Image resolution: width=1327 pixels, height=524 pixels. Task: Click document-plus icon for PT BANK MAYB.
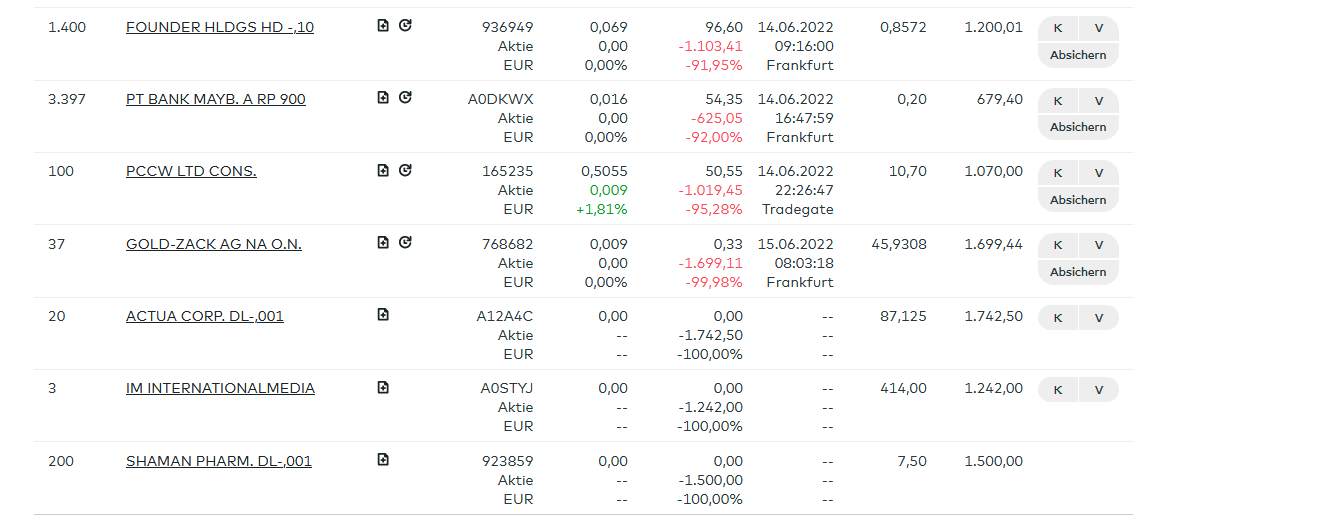pyautogui.click(x=383, y=97)
